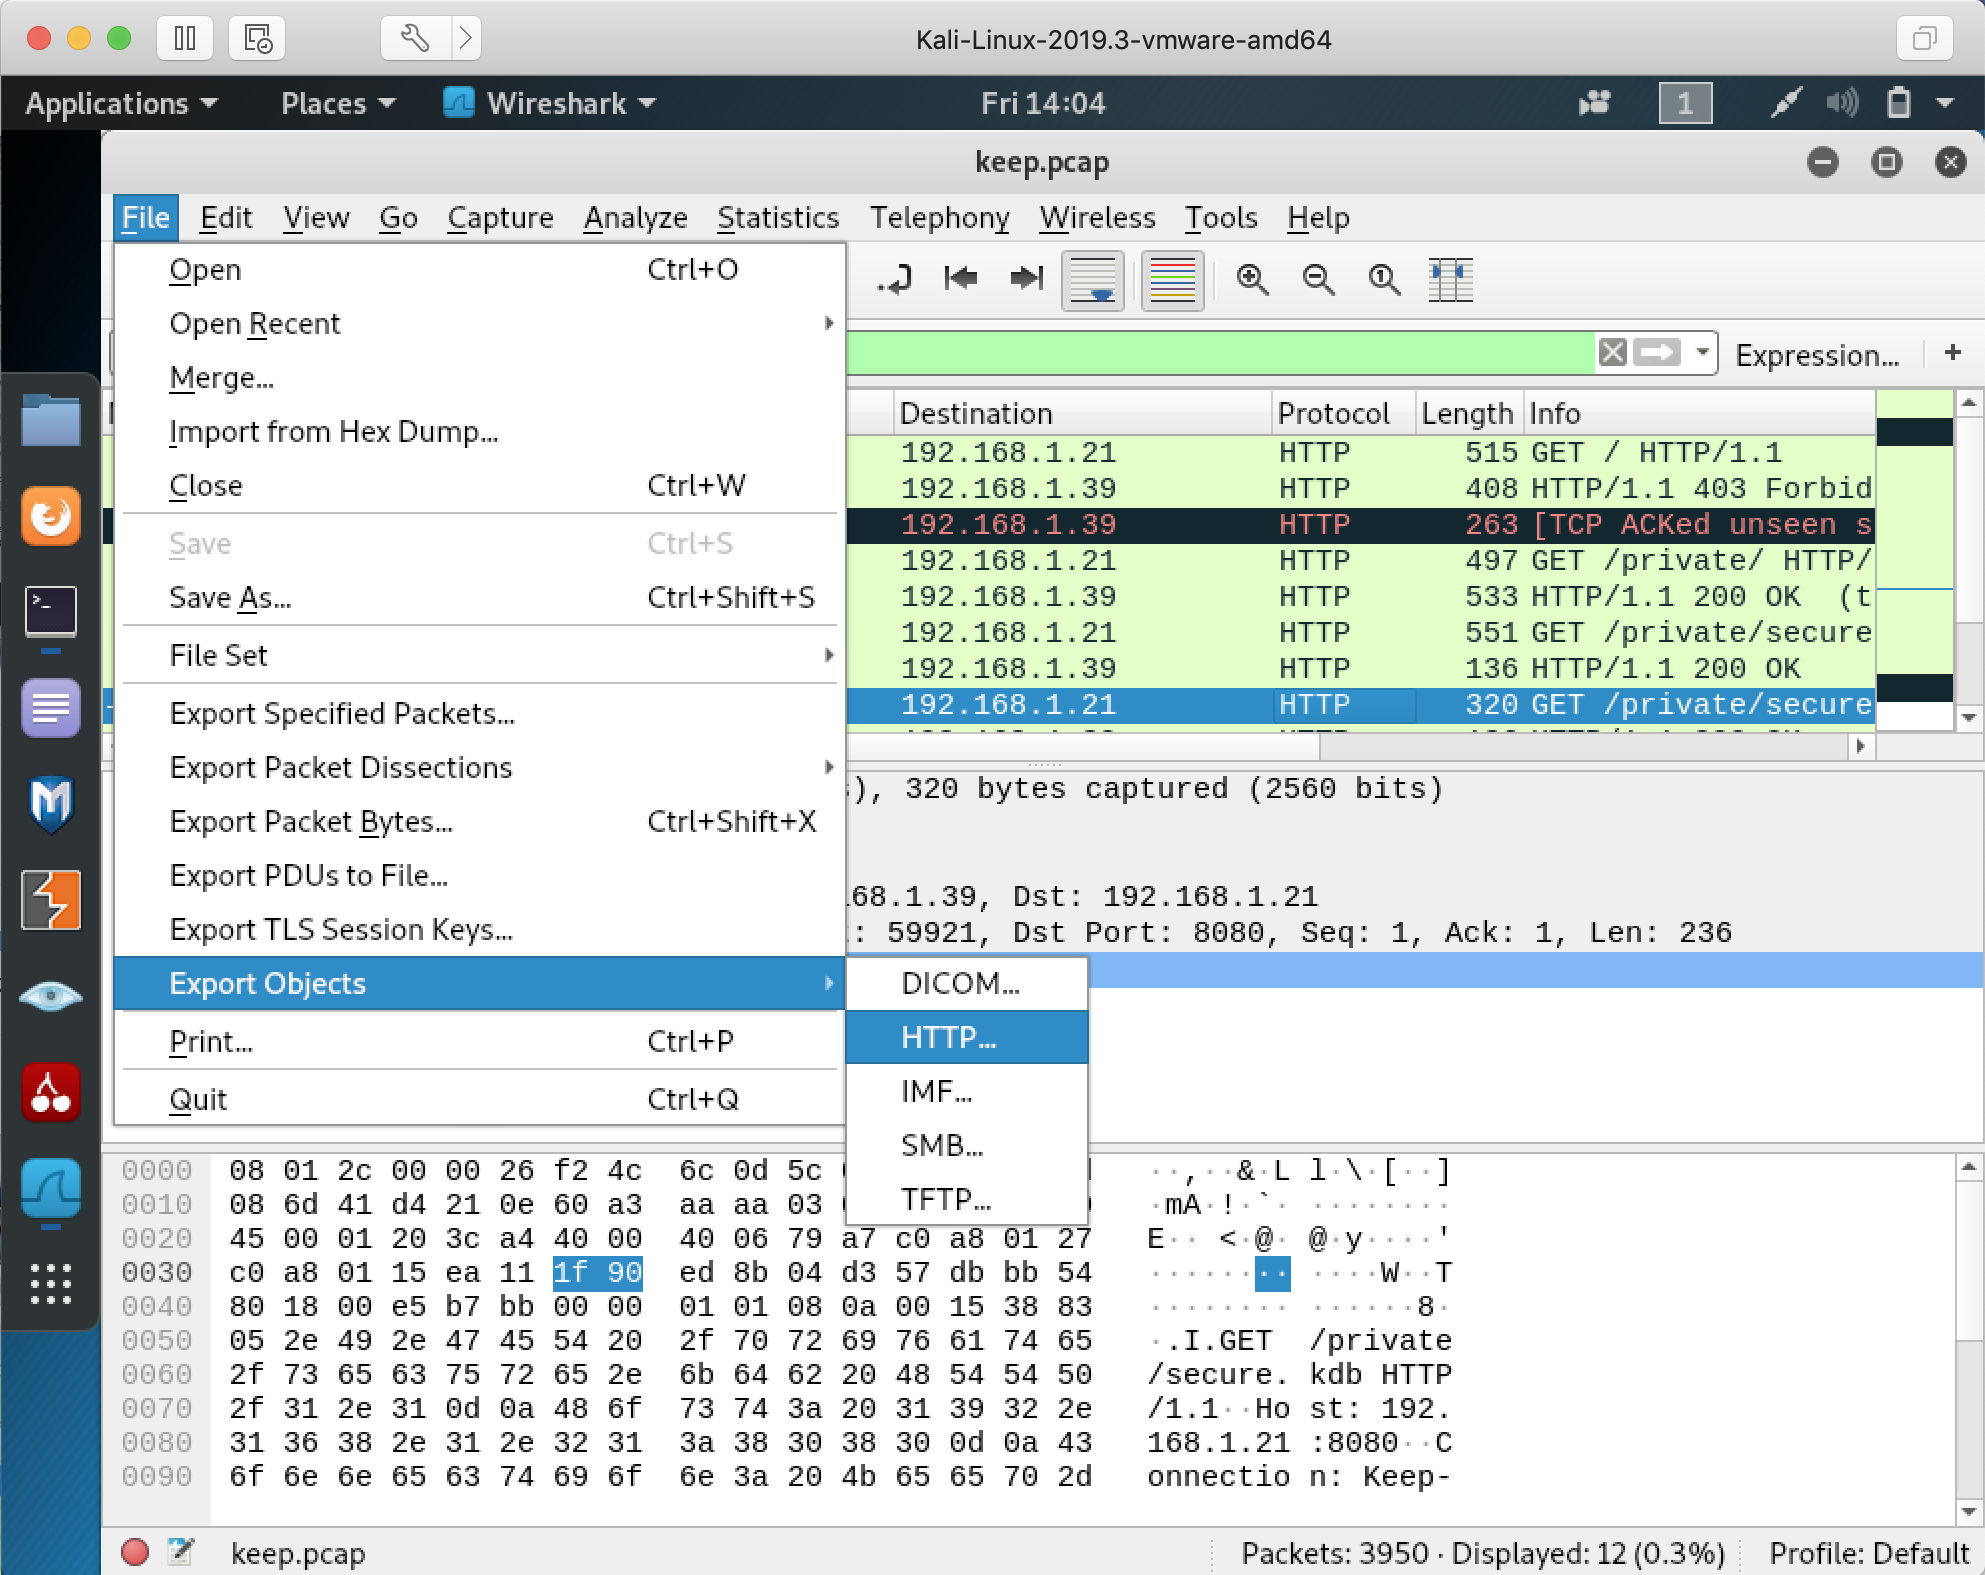Jump to last packet toolbar icon
The image size is (1985, 1575).
pos(1026,279)
